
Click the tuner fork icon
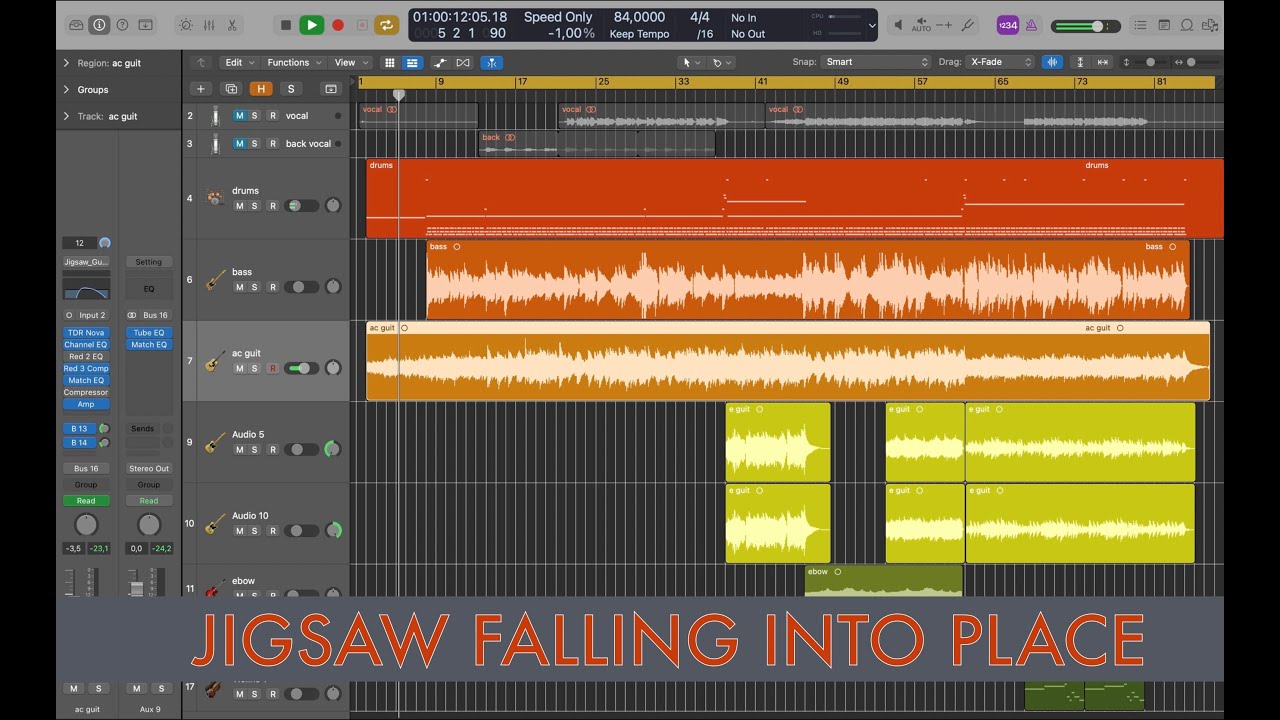tap(967, 25)
